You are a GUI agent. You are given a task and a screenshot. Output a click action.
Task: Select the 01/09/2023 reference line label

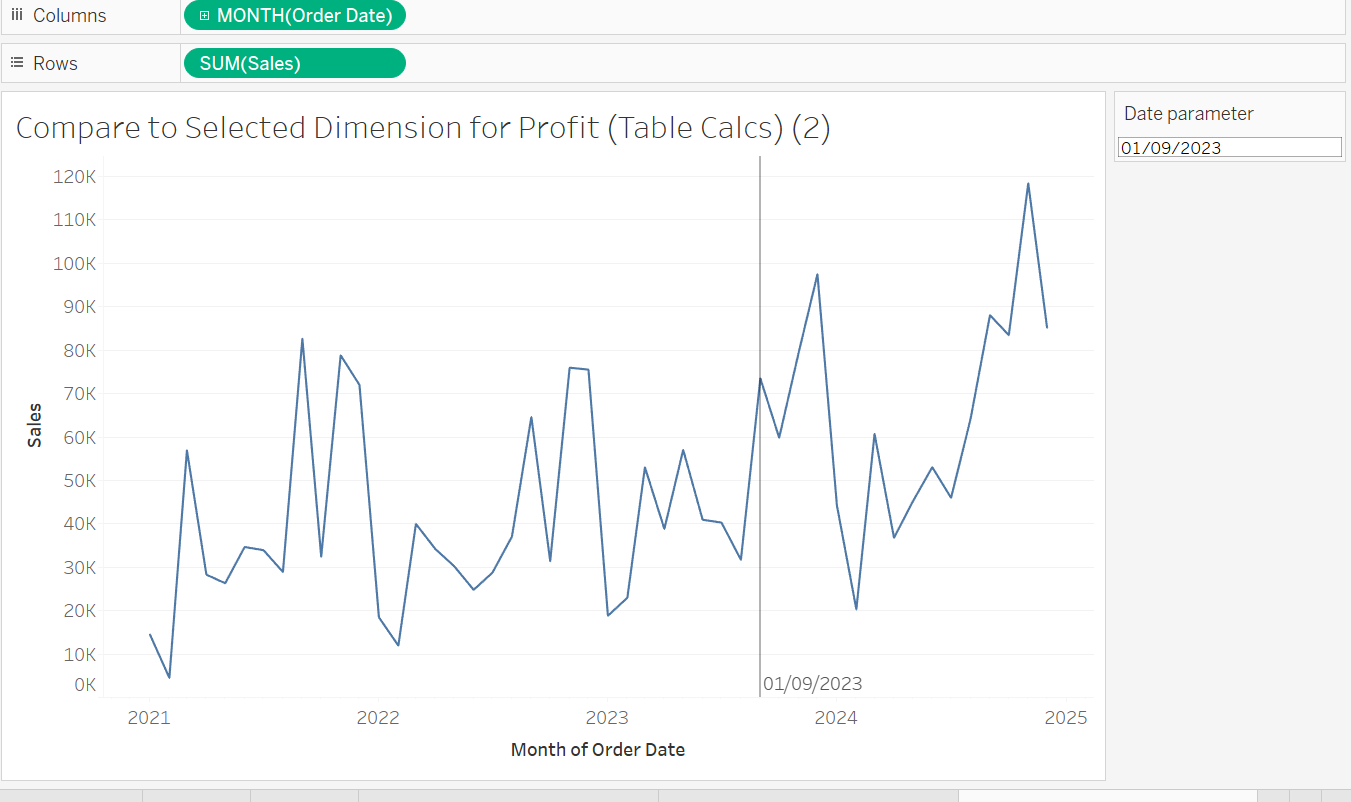[812, 684]
